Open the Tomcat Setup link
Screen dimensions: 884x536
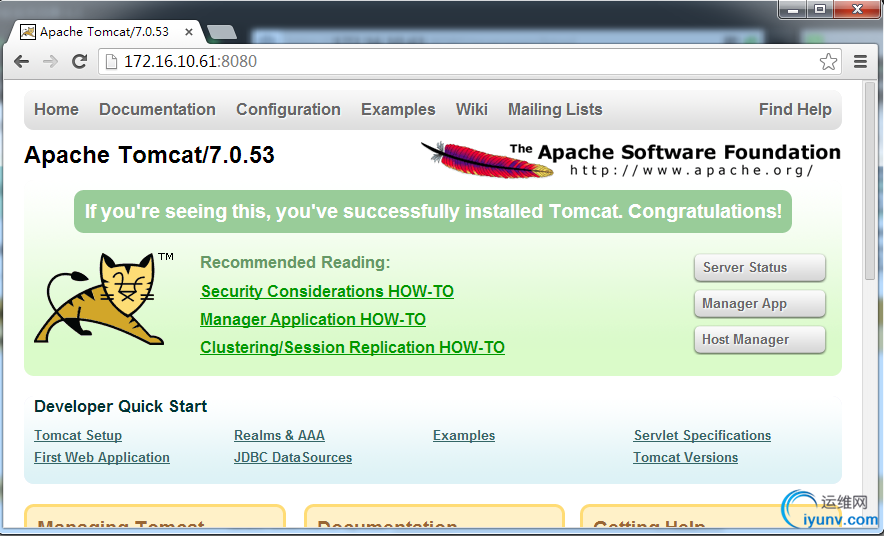point(78,436)
